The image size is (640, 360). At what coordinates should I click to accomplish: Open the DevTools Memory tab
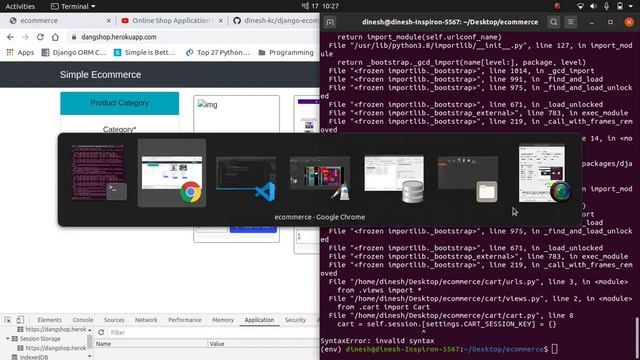[x=223, y=320]
